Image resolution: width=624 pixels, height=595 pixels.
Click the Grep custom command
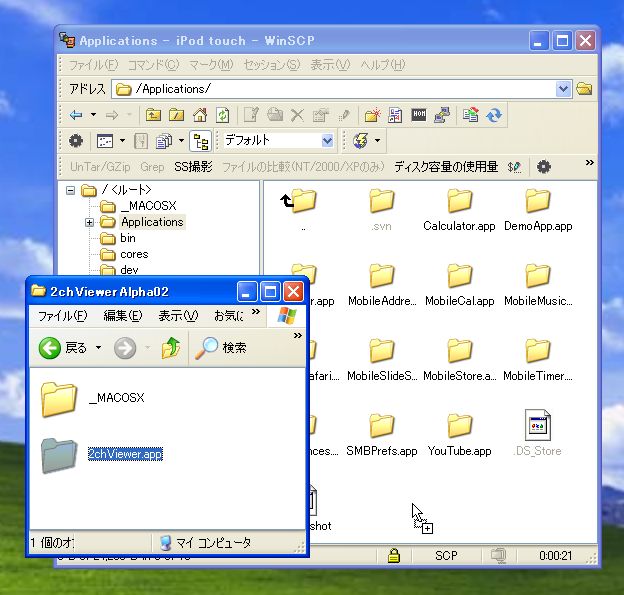click(x=152, y=167)
